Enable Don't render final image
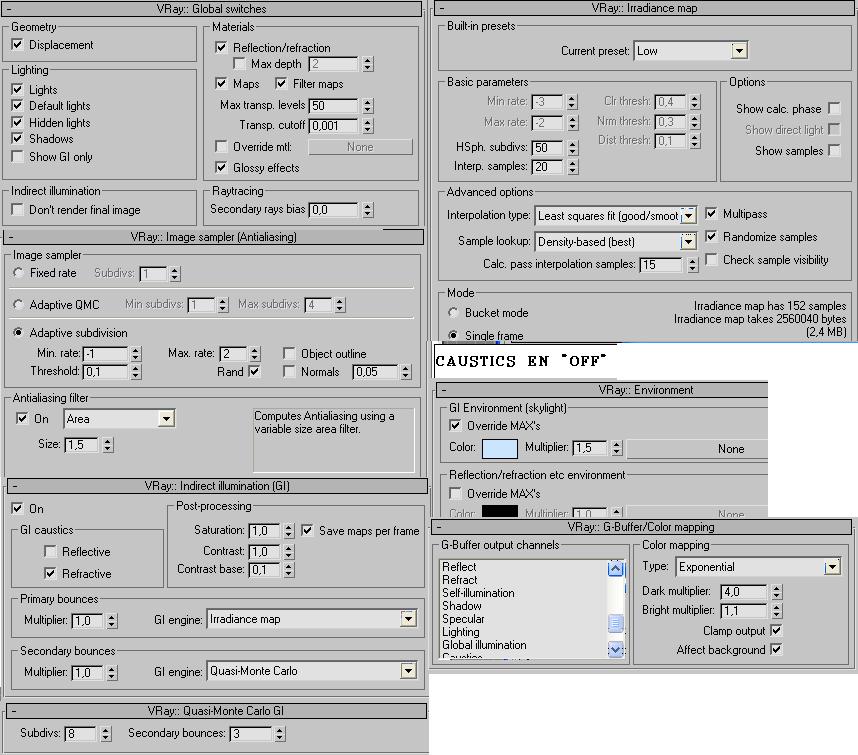 (x=18, y=210)
